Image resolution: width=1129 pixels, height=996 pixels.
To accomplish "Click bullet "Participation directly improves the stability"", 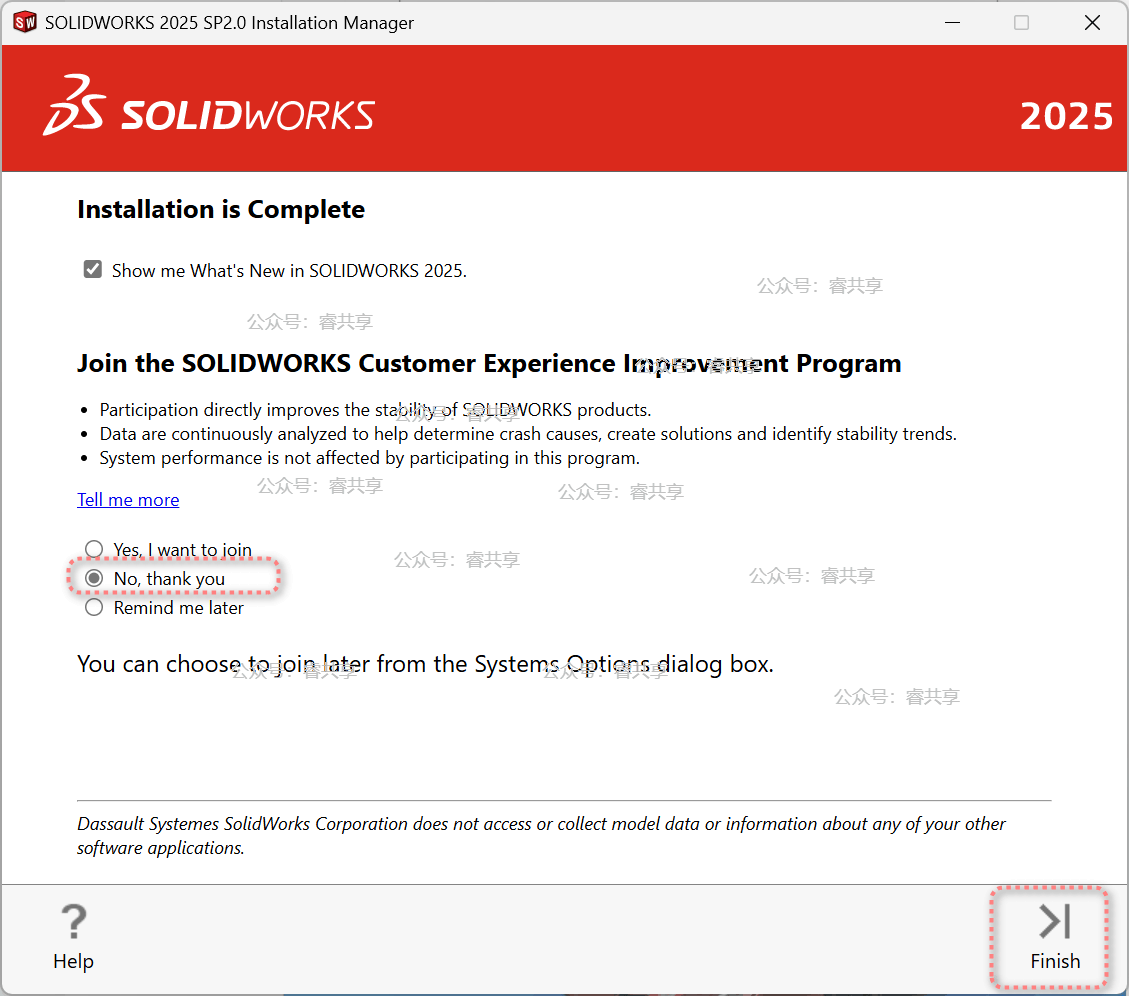I will point(375,410).
